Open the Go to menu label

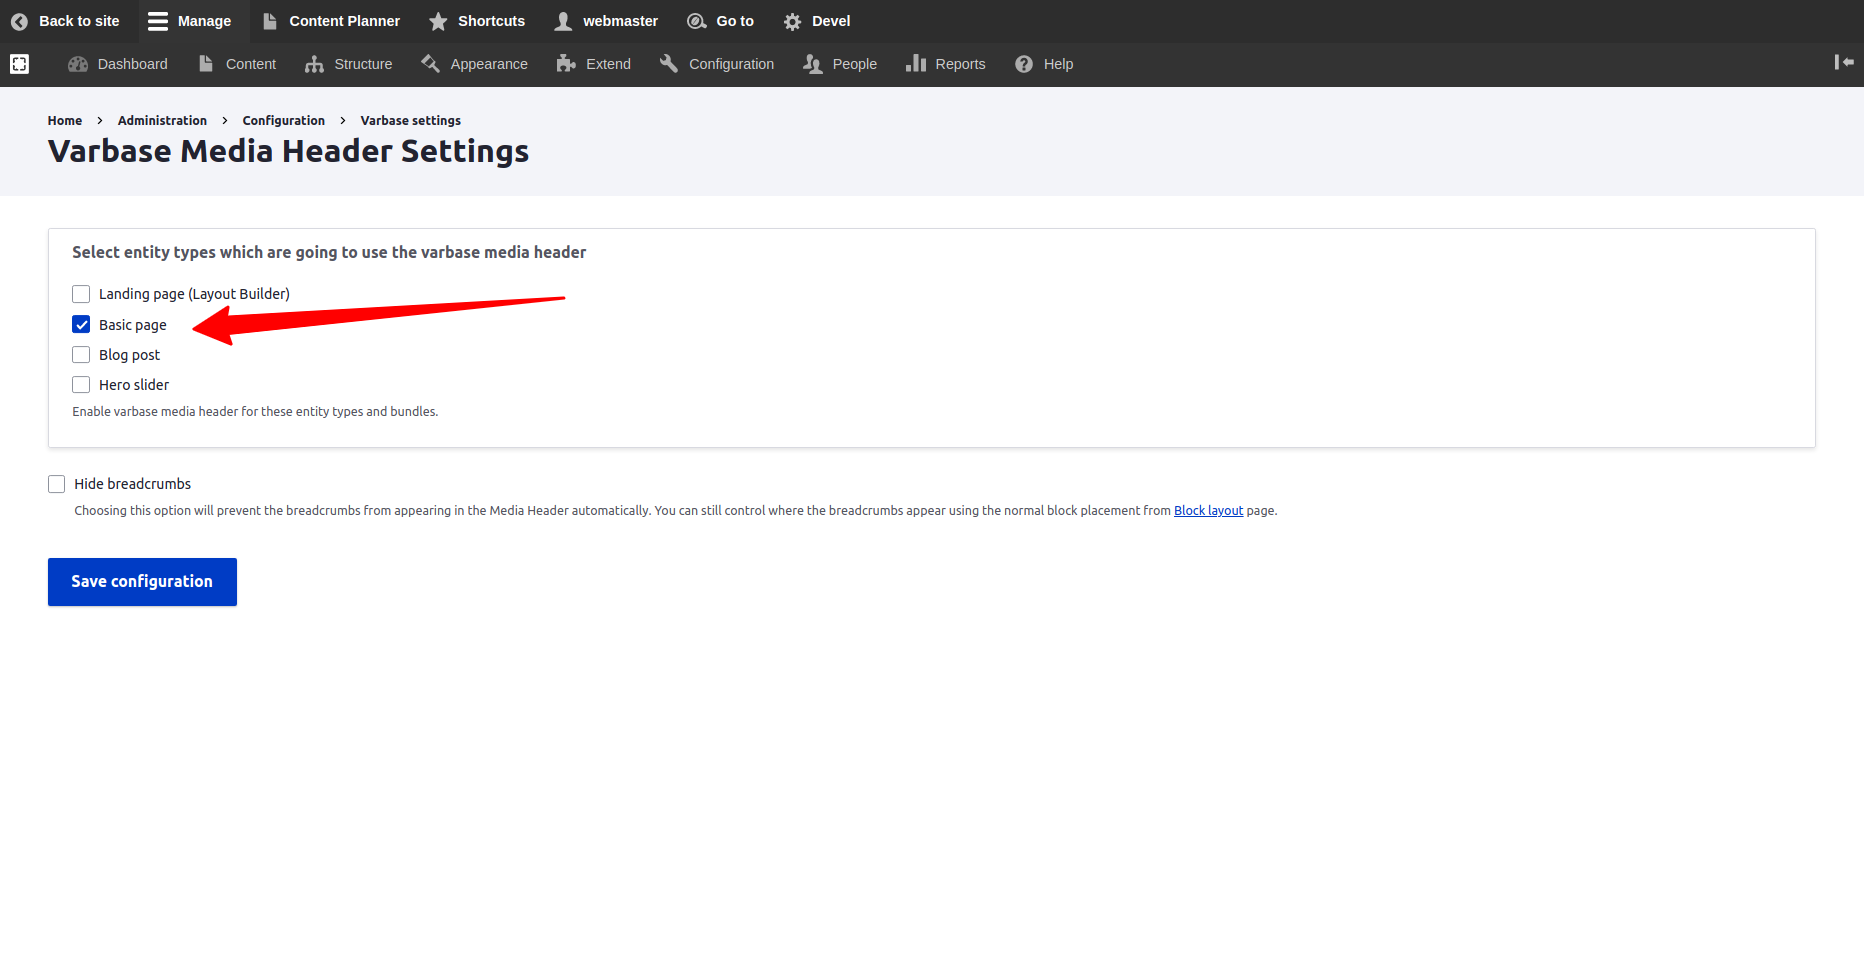click(735, 21)
